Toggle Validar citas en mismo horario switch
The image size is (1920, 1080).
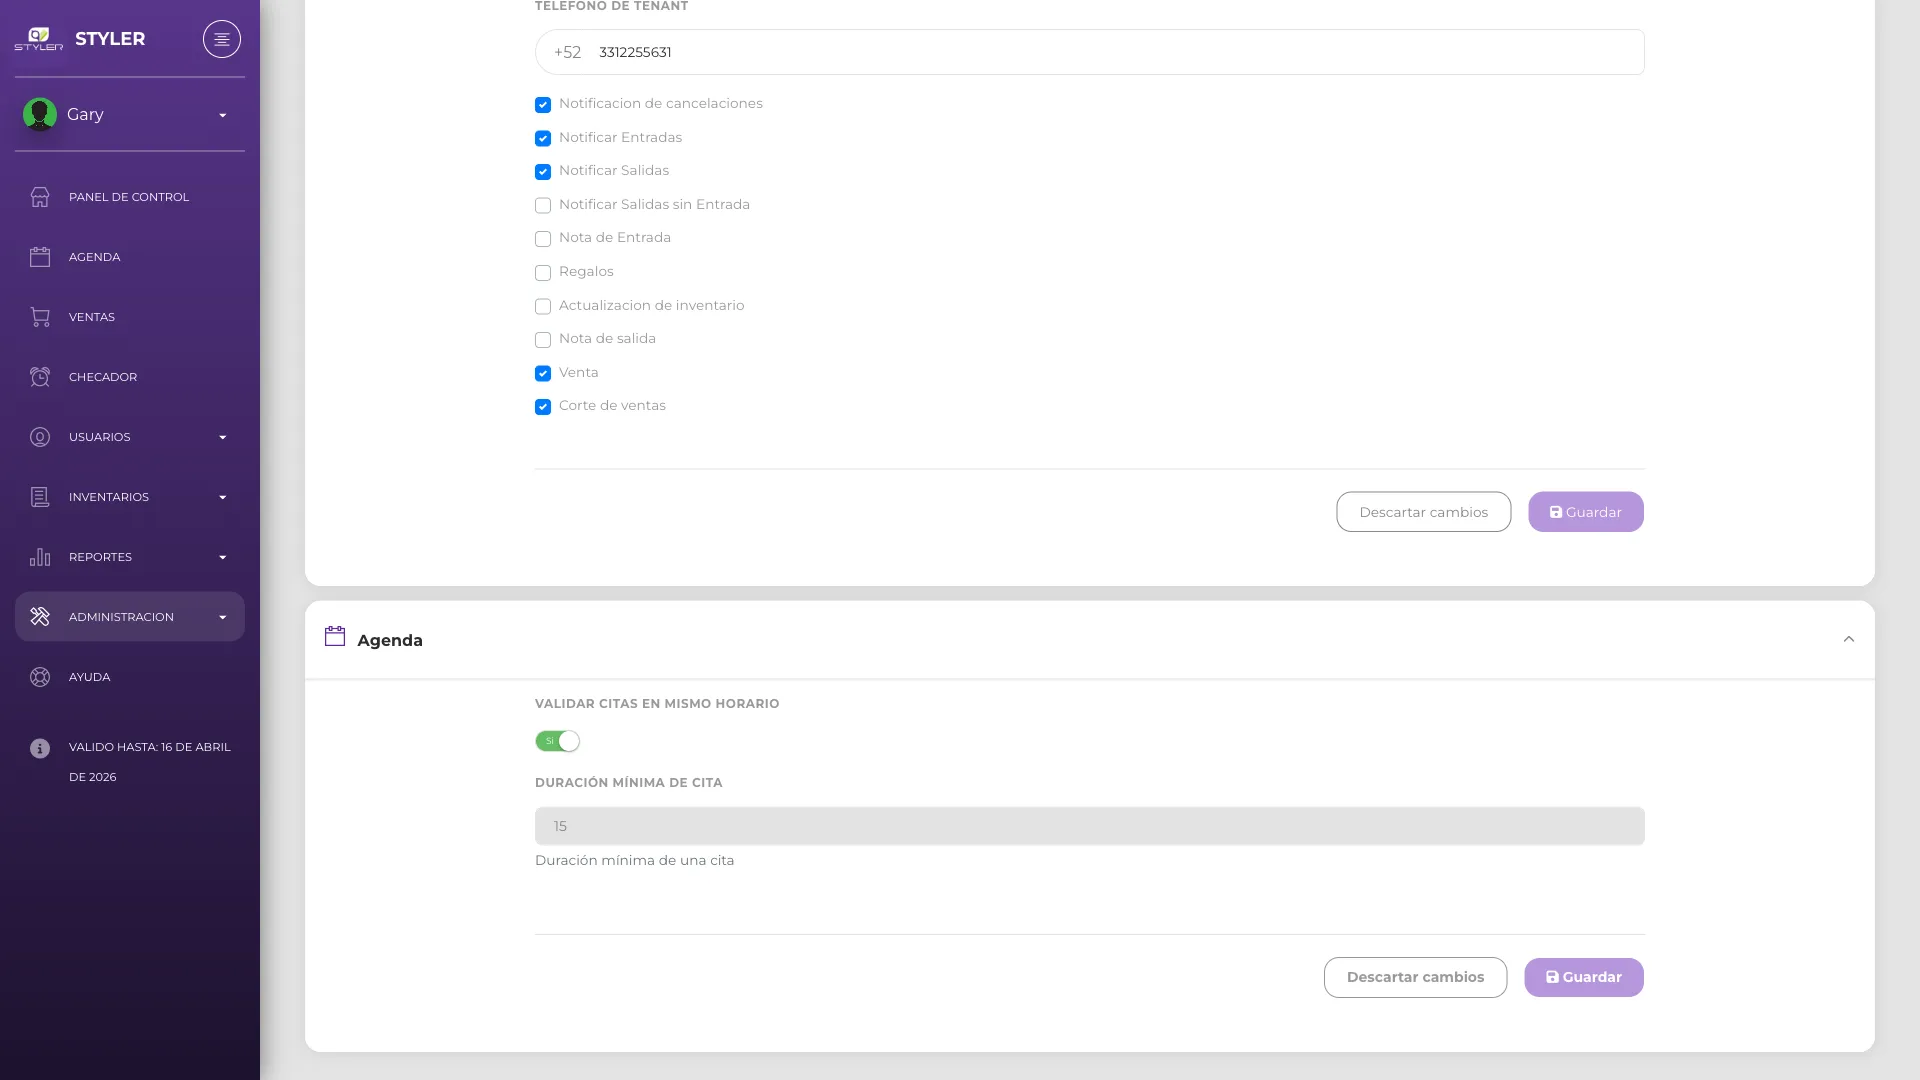pyautogui.click(x=557, y=741)
